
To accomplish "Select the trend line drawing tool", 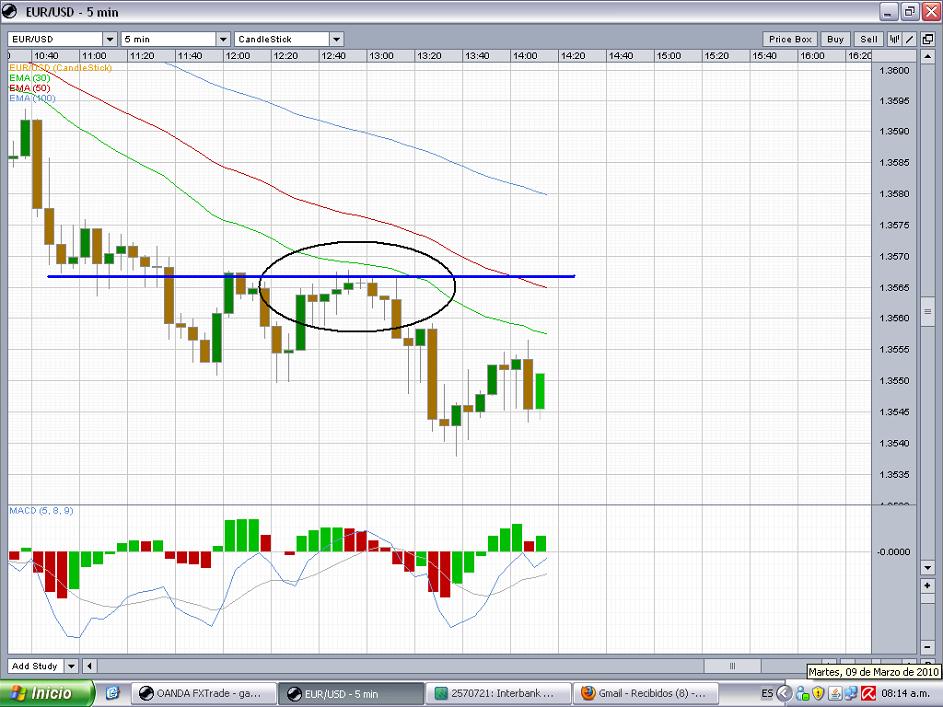I will [x=911, y=39].
